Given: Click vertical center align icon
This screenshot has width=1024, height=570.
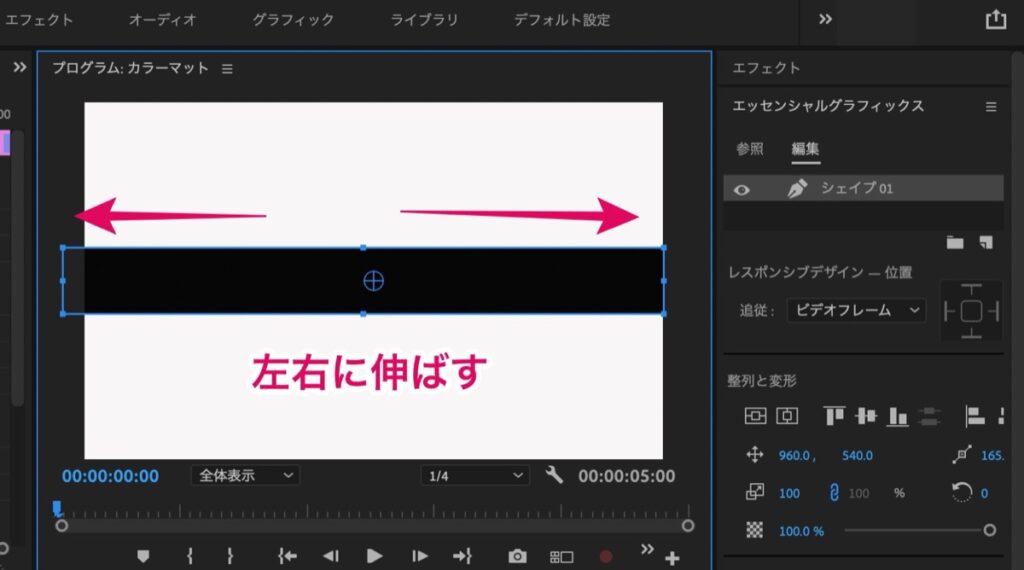Looking at the screenshot, I should tap(756, 416).
